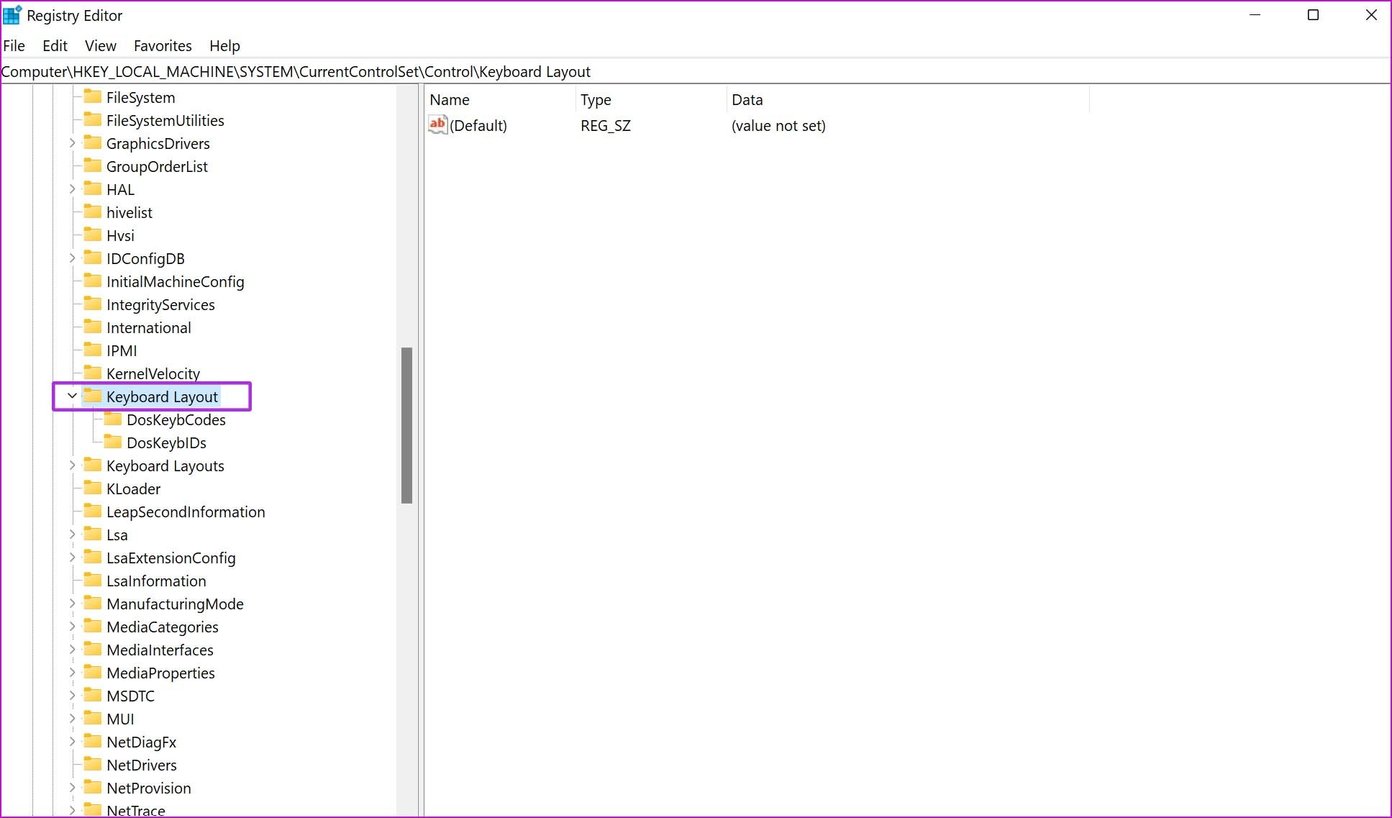
Task: Click the REG_SZ type cell
Action: [x=606, y=126]
